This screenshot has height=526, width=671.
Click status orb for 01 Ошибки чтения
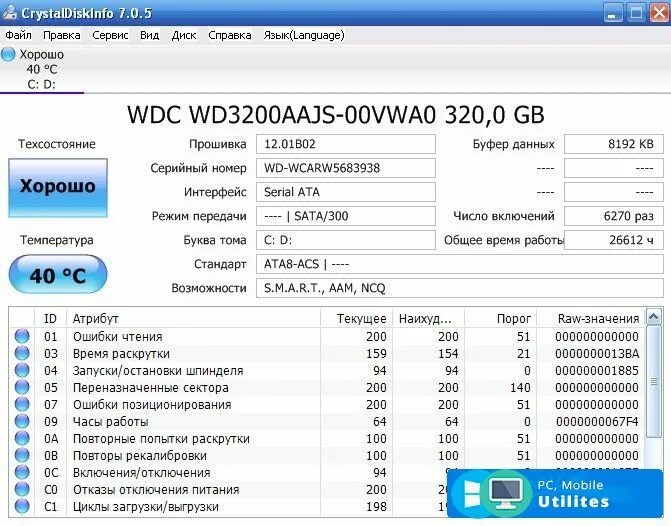[x=22, y=336]
